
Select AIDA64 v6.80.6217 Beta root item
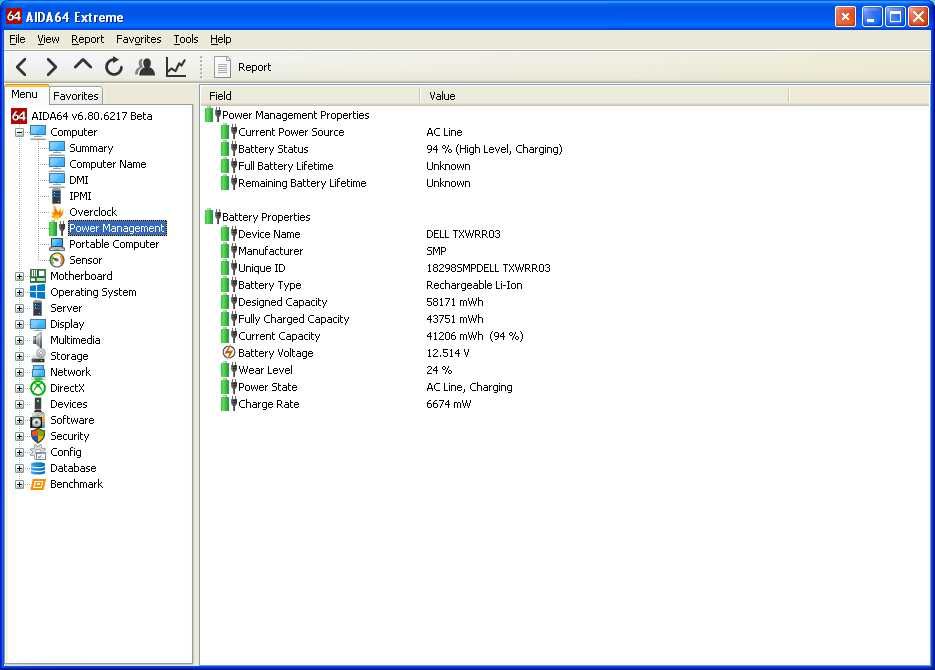tap(91, 116)
